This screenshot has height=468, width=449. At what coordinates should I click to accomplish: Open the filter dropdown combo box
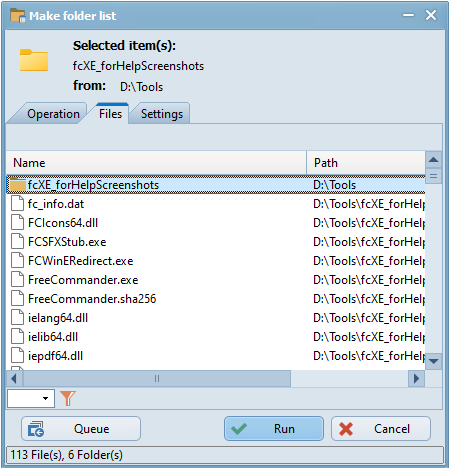(x=31, y=398)
